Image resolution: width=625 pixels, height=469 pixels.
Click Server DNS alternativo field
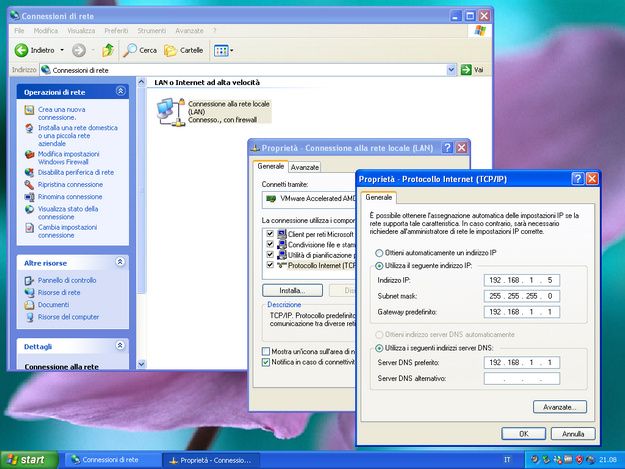pos(522,378)
